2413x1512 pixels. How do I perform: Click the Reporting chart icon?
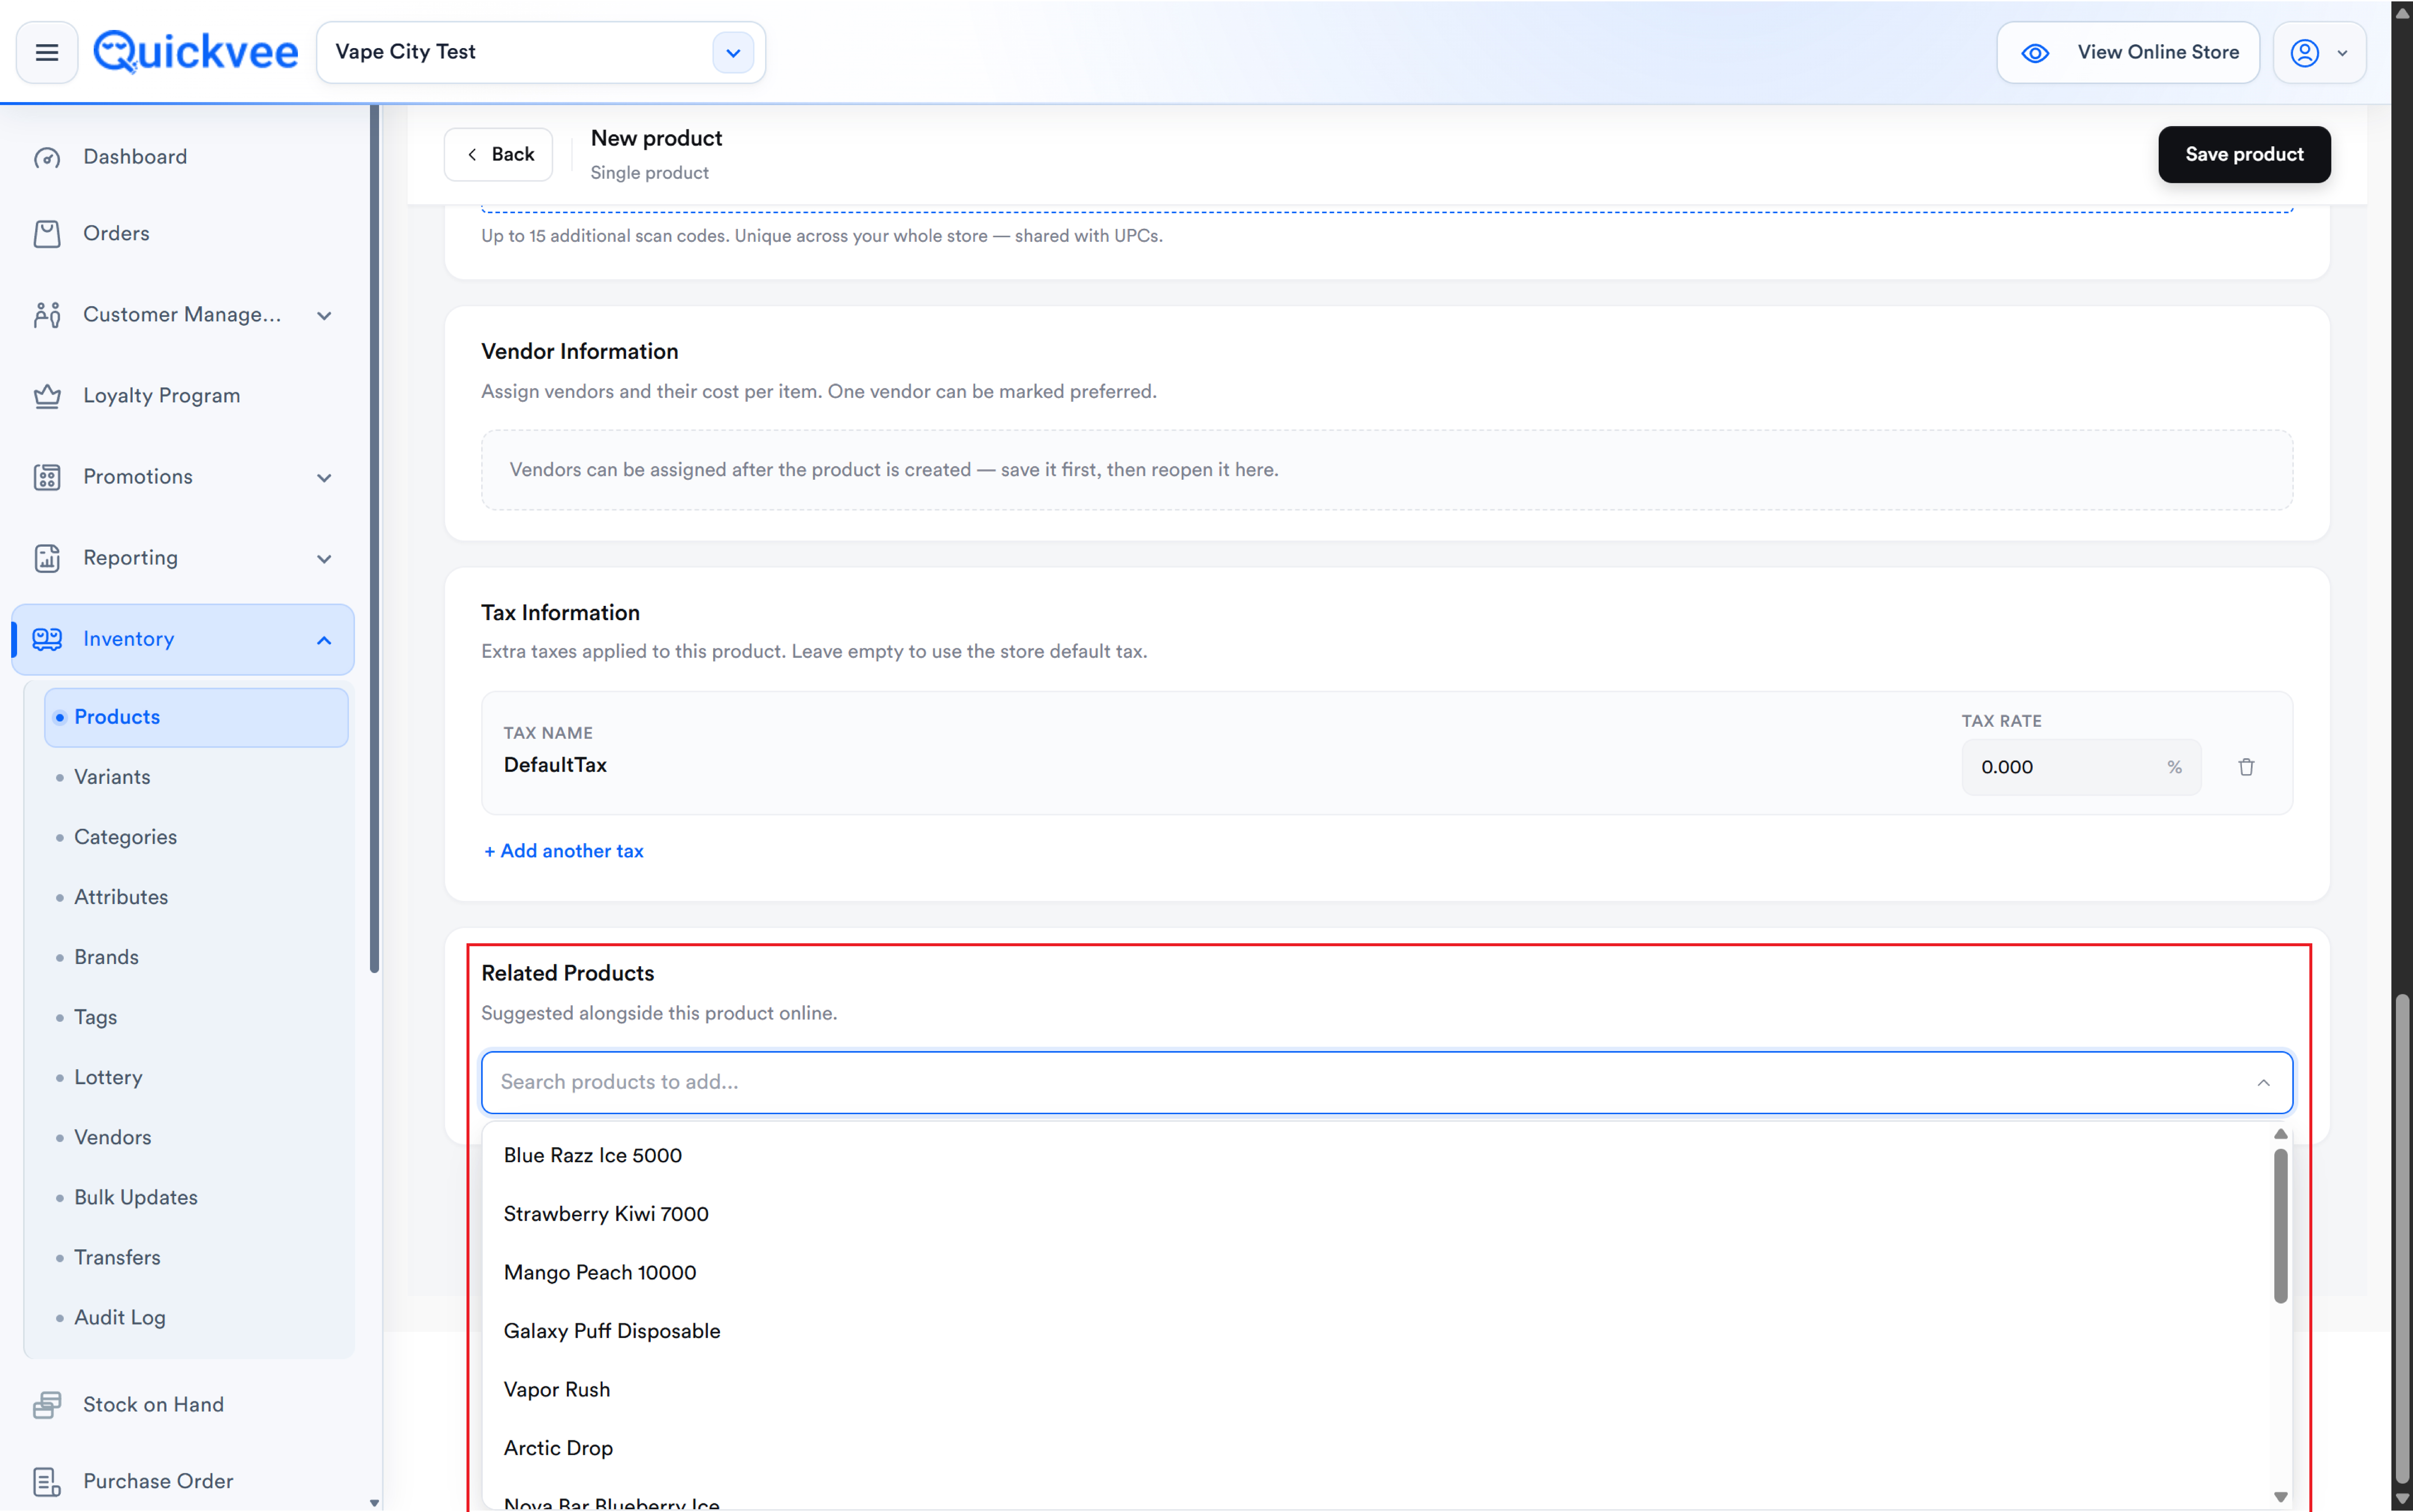(x=47, y=558)
